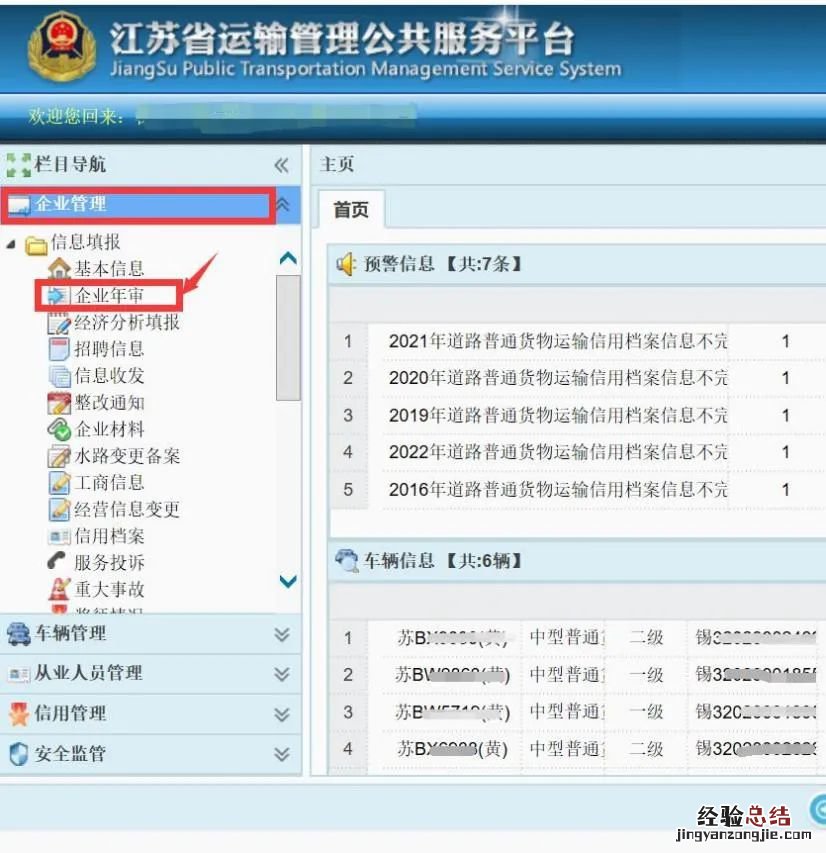This screenshot has height=853, width=826.
Task: Open 水路变更备案 in the tree
Action: click(127, 456)
